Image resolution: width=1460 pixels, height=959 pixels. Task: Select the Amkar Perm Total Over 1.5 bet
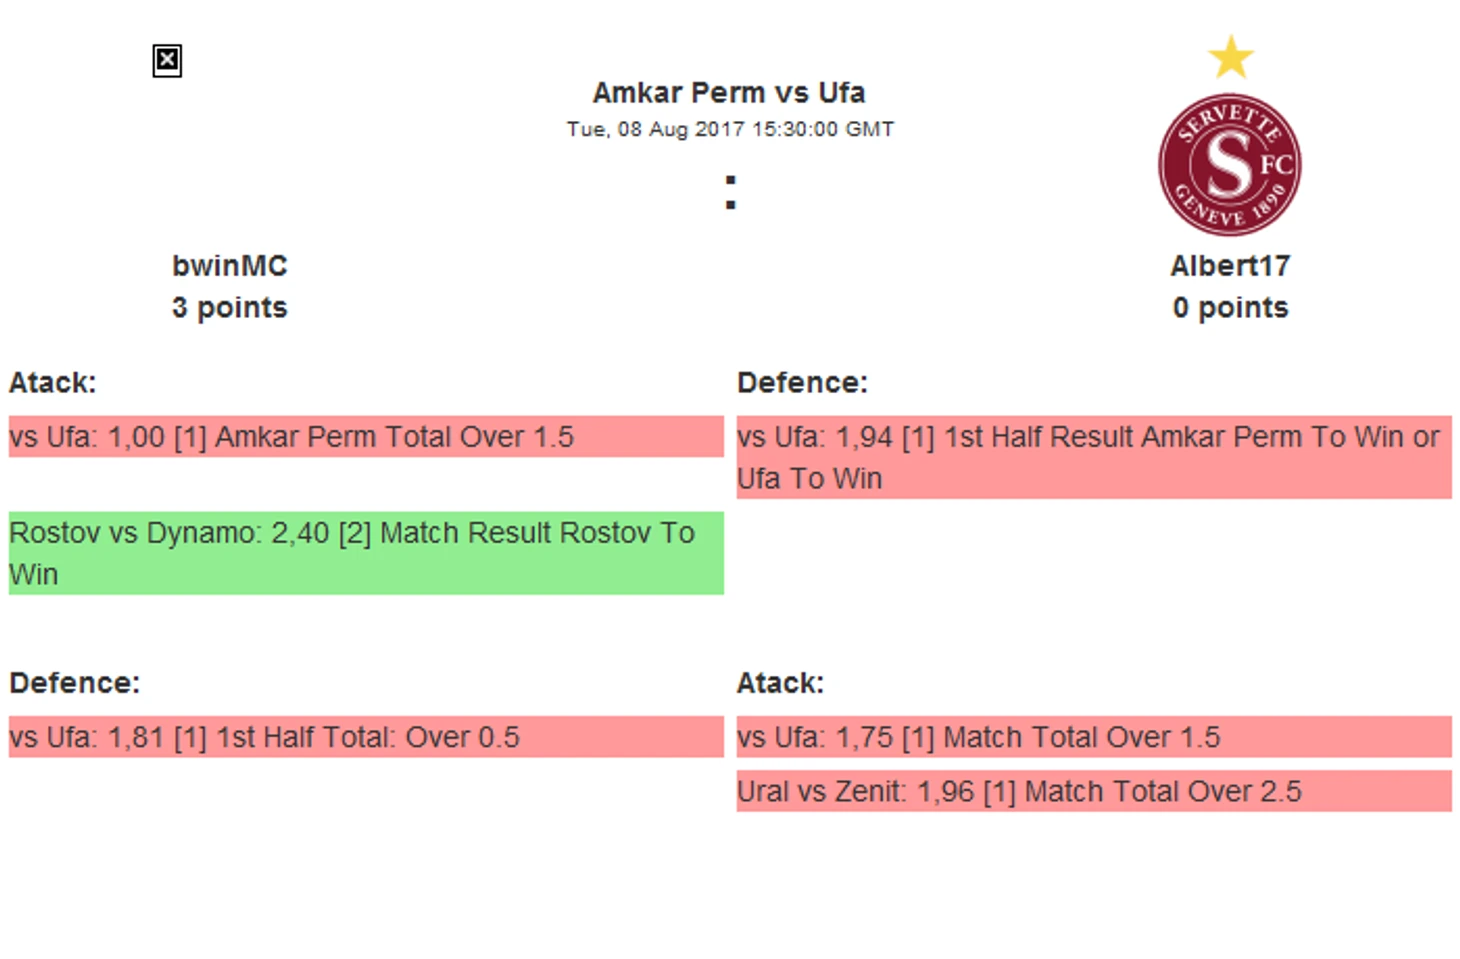366,437
